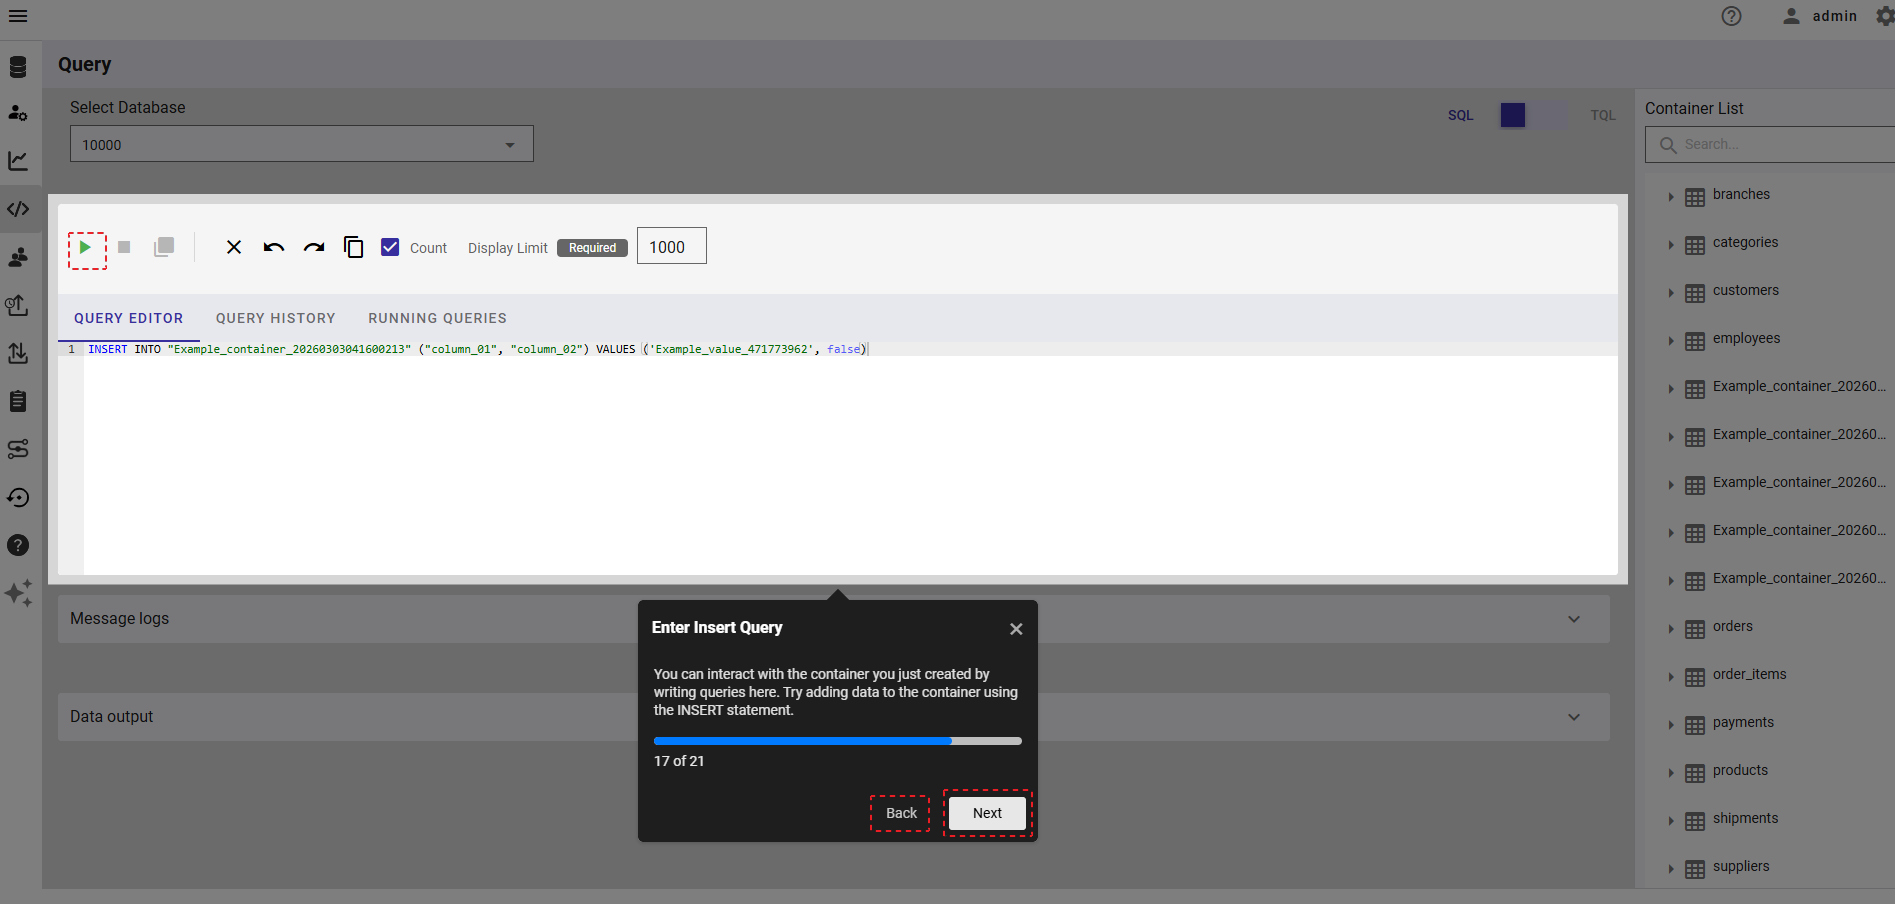Click the stop query square icon
Viewport: 1895px width, 904px height.
click(x=124, y=247)
